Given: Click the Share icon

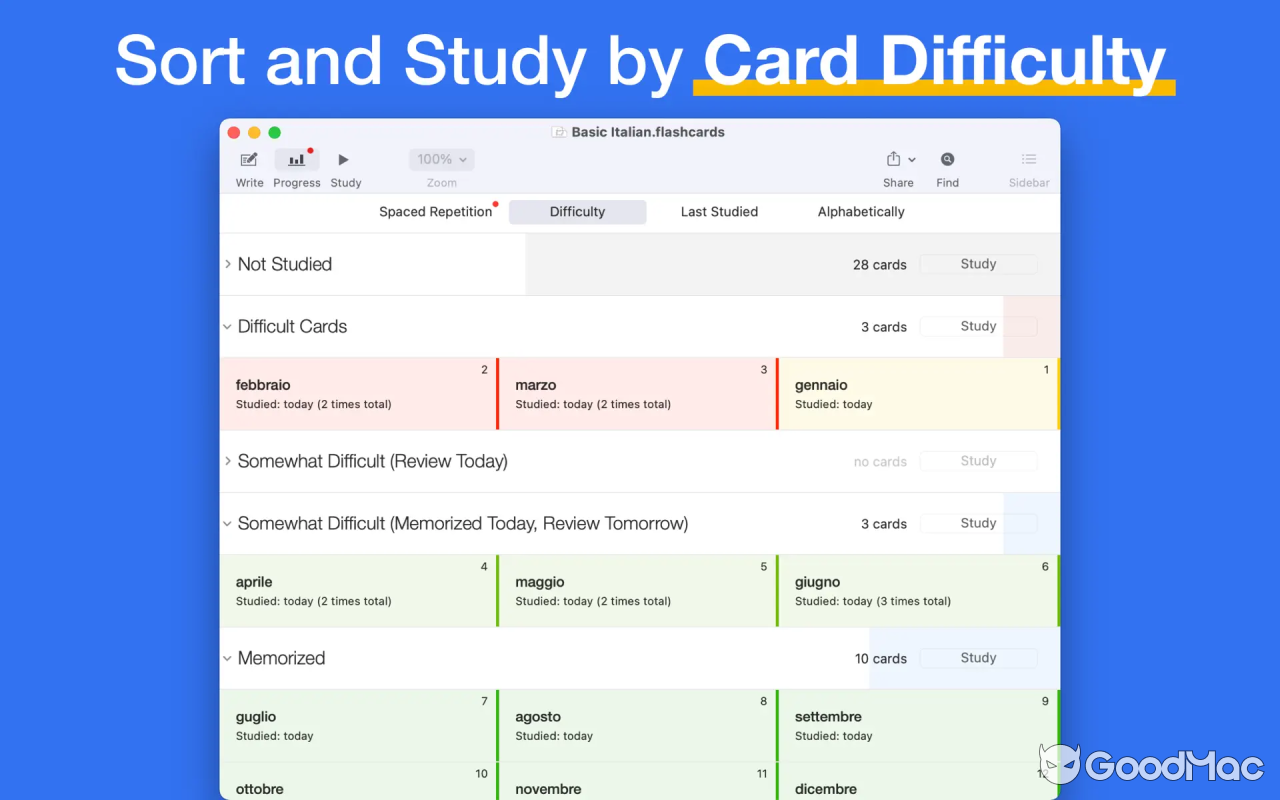Looking at the screenshot, I should 891,159.
